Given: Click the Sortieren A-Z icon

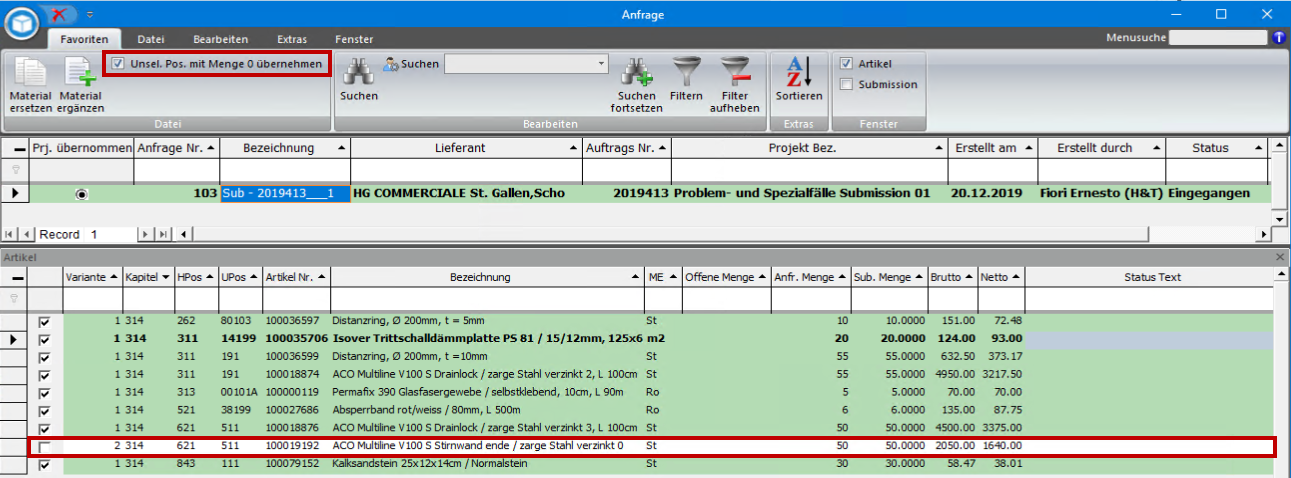Looking at the screenshot, I should click(x=798, y=72).
